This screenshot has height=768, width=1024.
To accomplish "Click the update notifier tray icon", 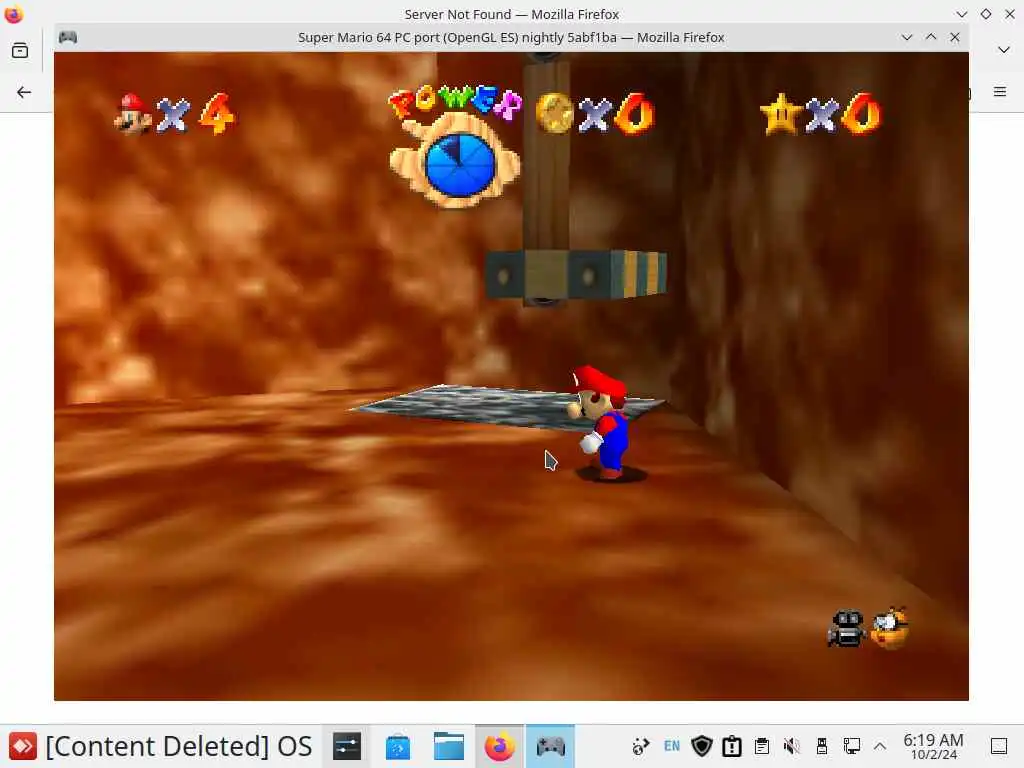I will pos(641,746).
